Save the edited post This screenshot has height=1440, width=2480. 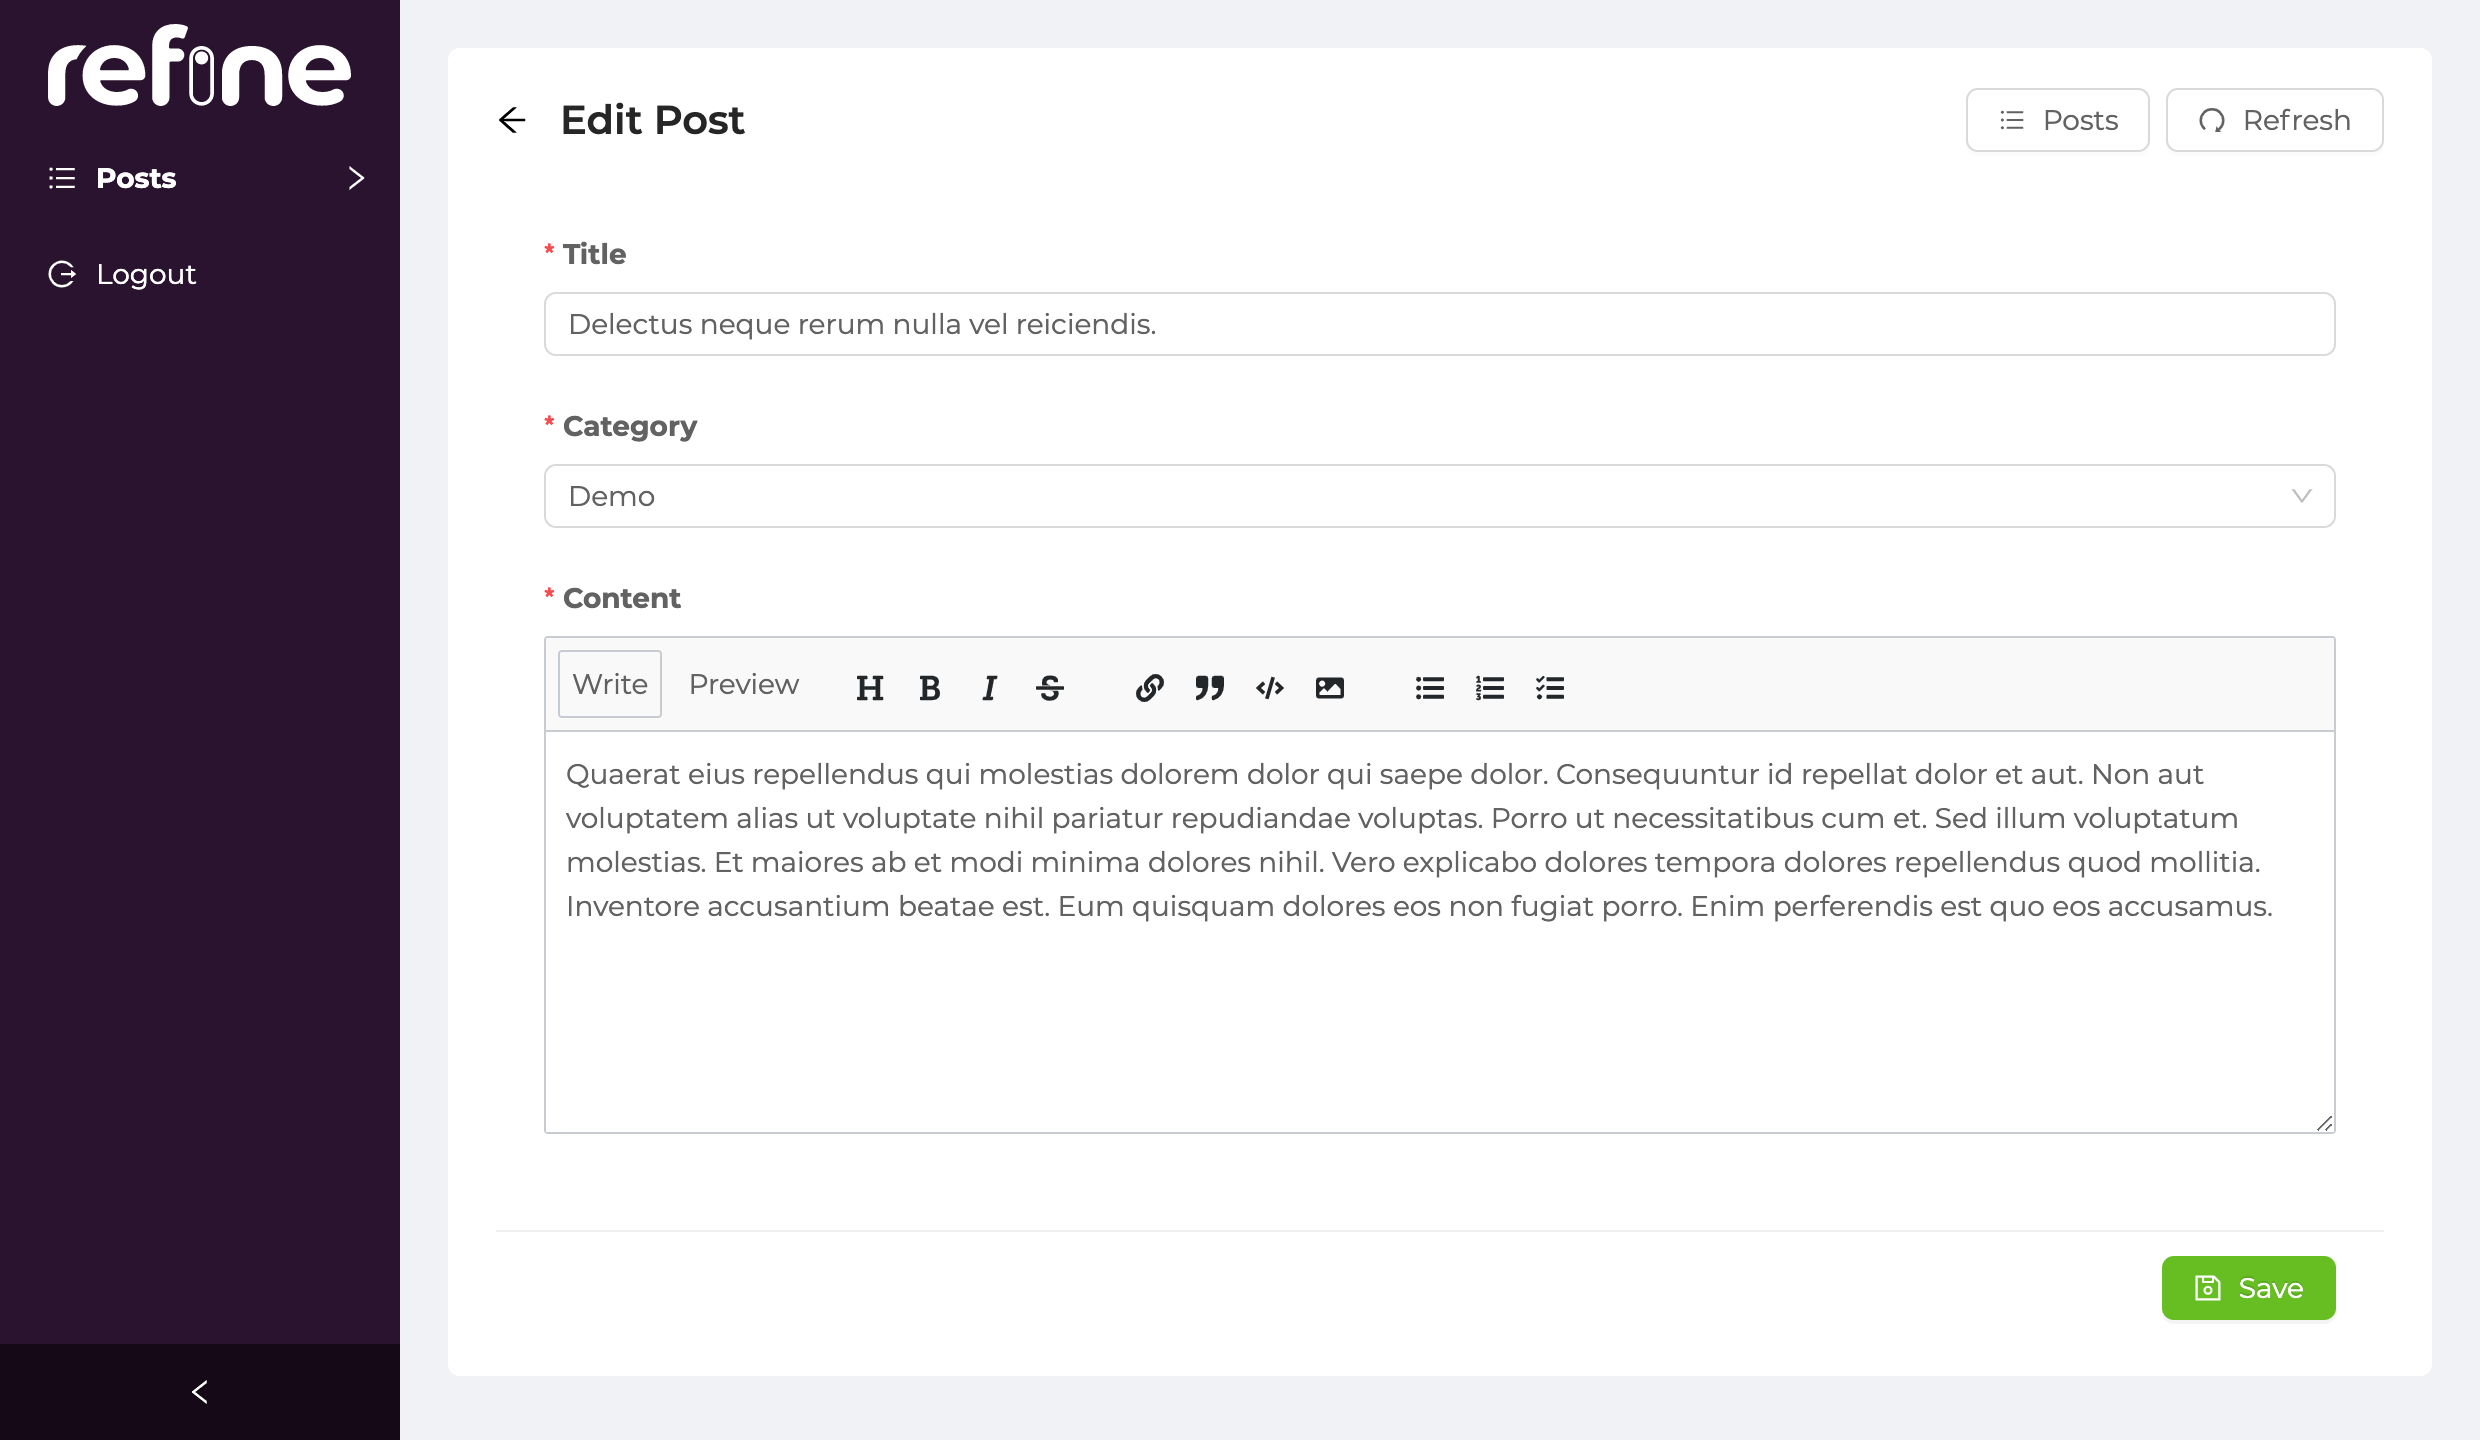point(2248,1288)
